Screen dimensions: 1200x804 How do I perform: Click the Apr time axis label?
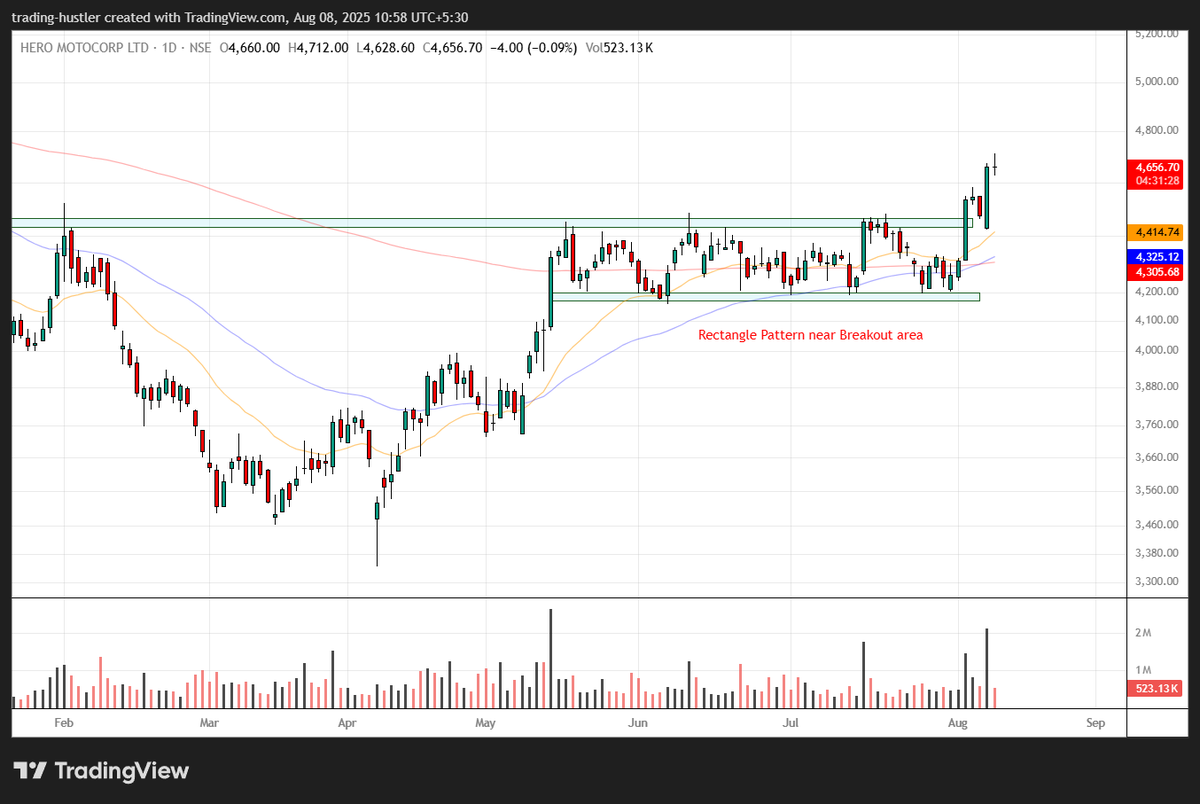[x=347, y=722]
